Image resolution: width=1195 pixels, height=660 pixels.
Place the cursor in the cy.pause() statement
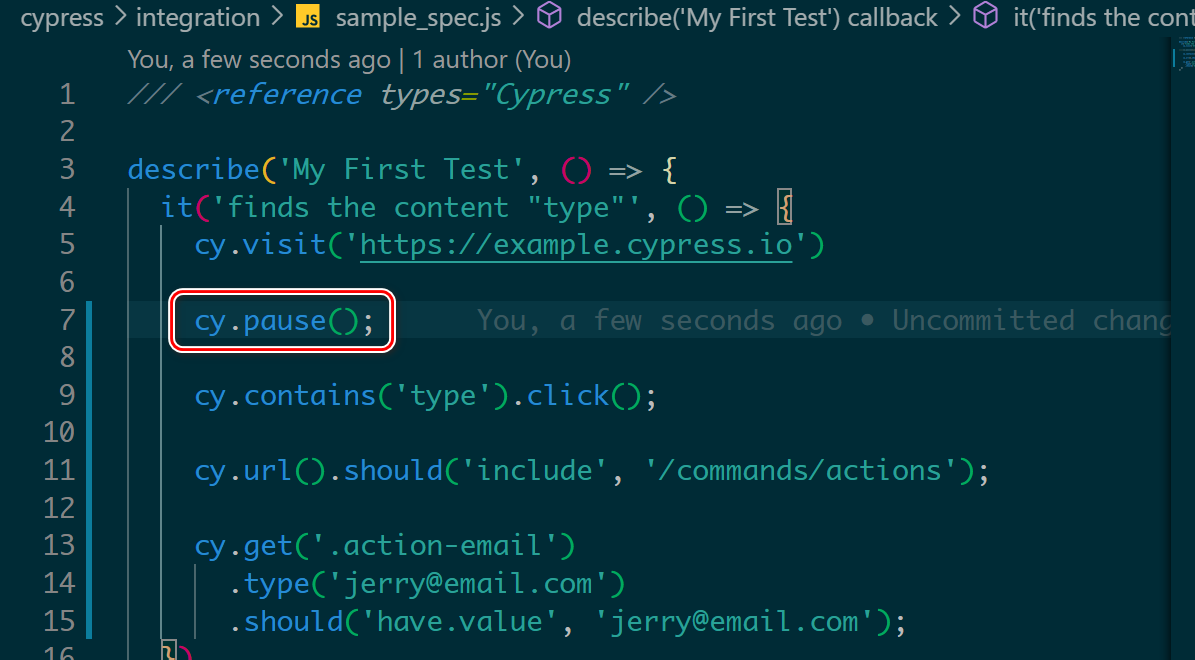pyautogui.click(x=284, y=321)
